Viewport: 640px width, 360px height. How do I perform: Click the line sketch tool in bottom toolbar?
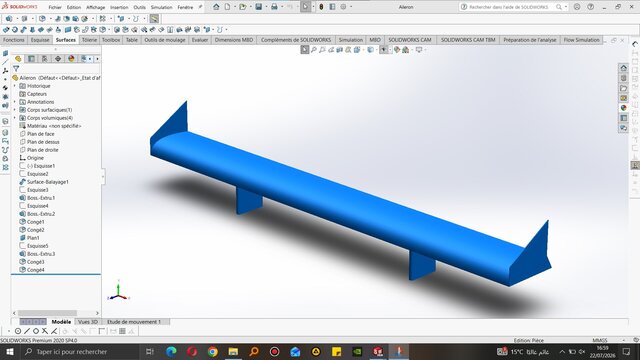(27, 331)
